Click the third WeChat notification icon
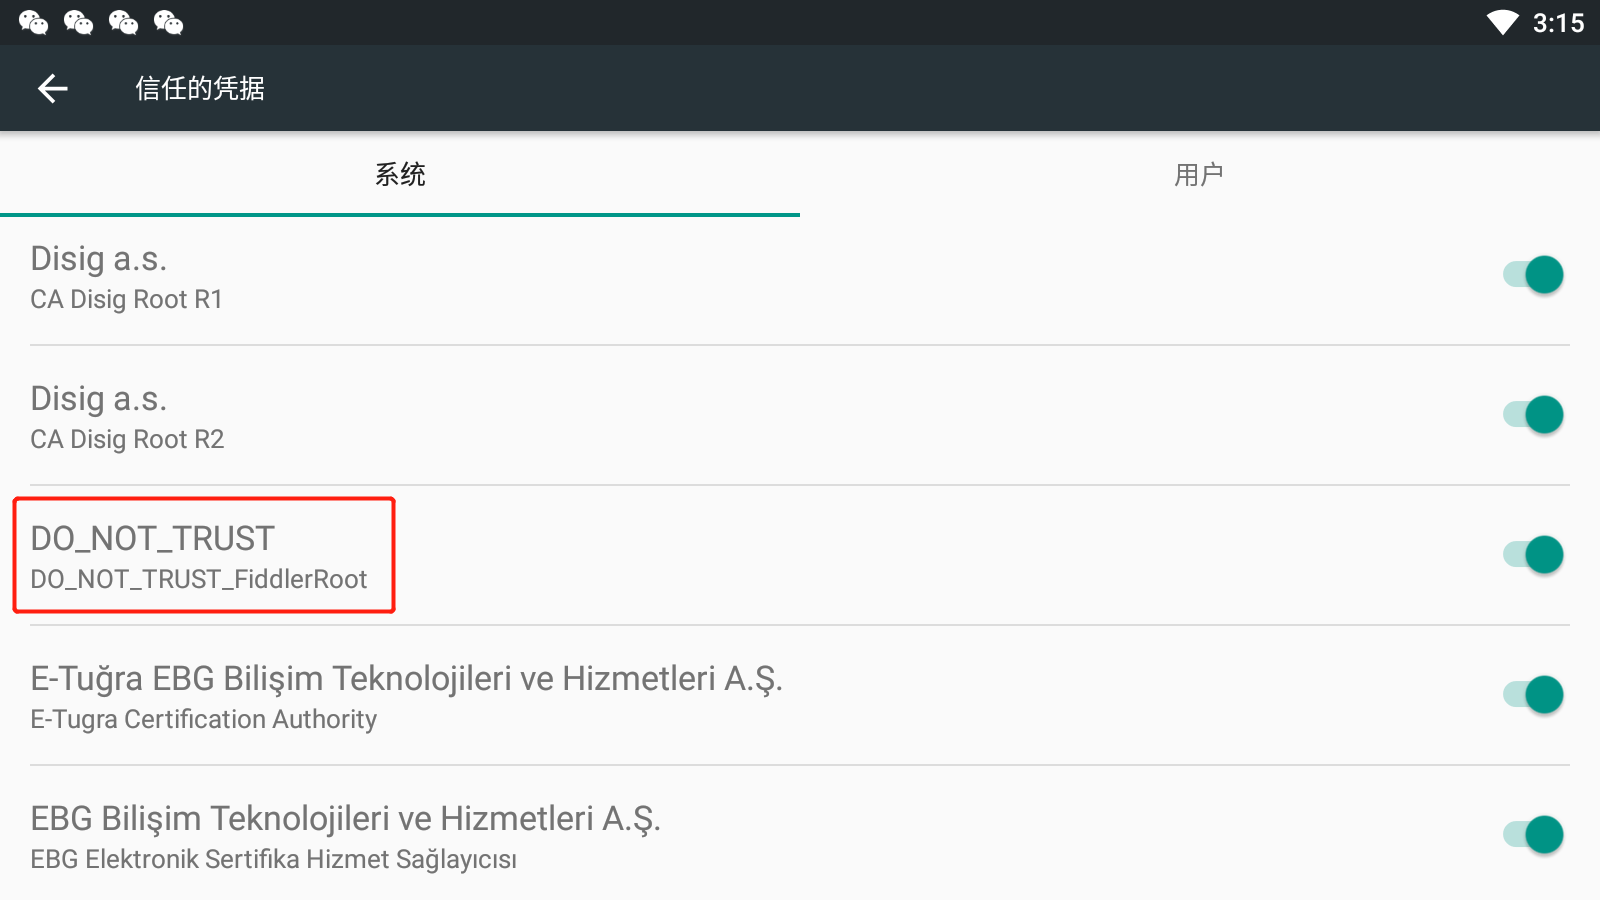Viewport: 1600px width, 900px height. (x=123, y=22)
